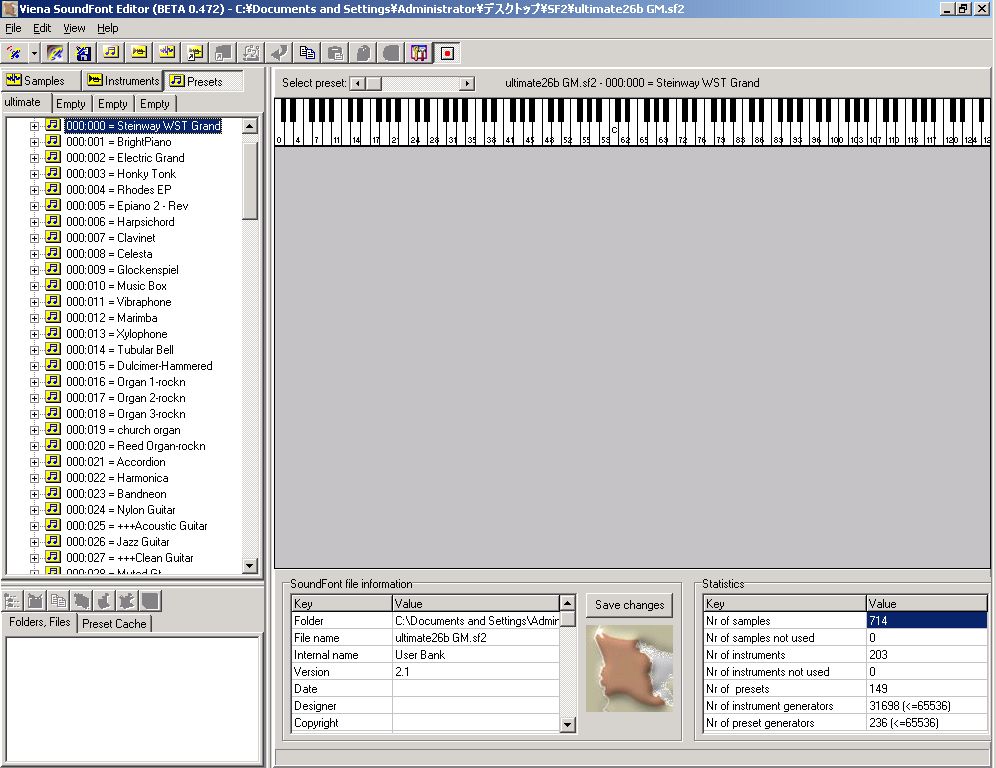This screenshot has height=768, width=996.
Task: Use the Paste toolbar icon
Action: (336, 53)
